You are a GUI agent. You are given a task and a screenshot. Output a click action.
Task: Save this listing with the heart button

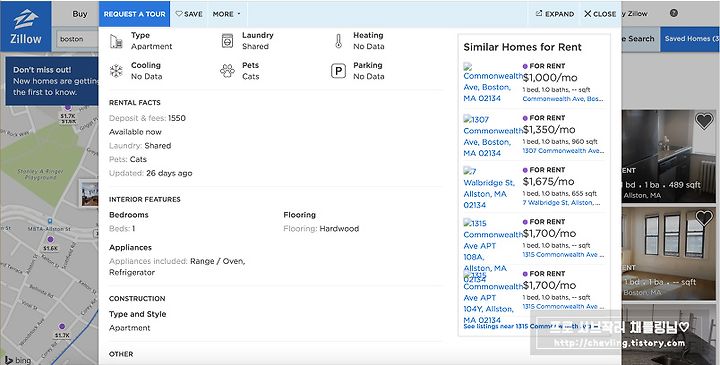tap(189, 14)
